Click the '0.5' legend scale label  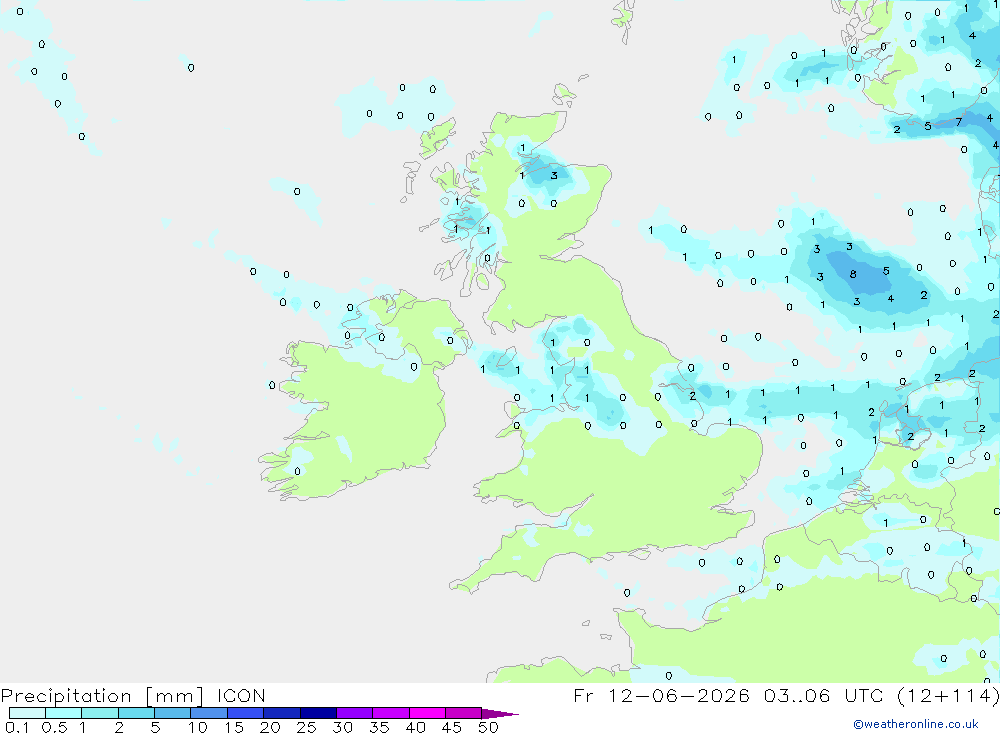pyautogui.click(x=54, y=727)
